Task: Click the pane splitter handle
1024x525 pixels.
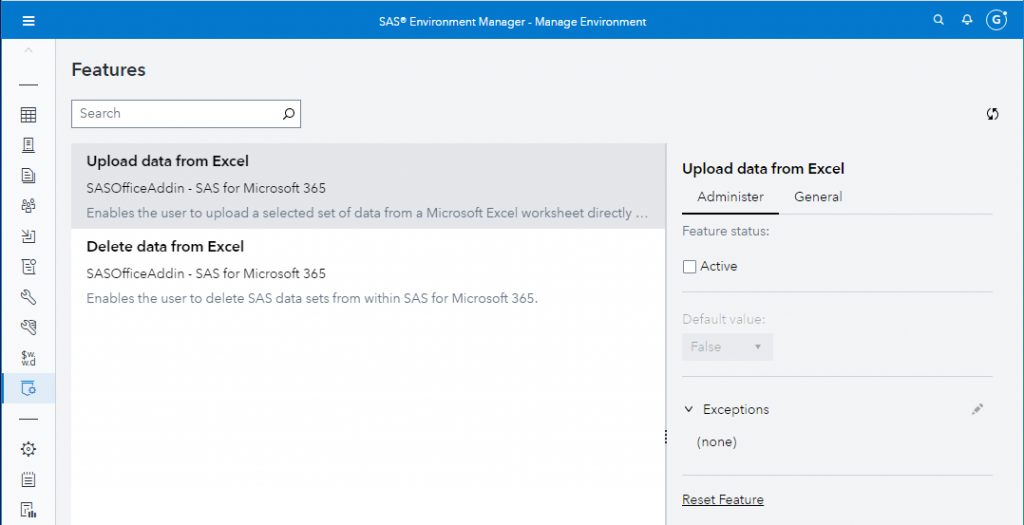Action: (666, 437)
